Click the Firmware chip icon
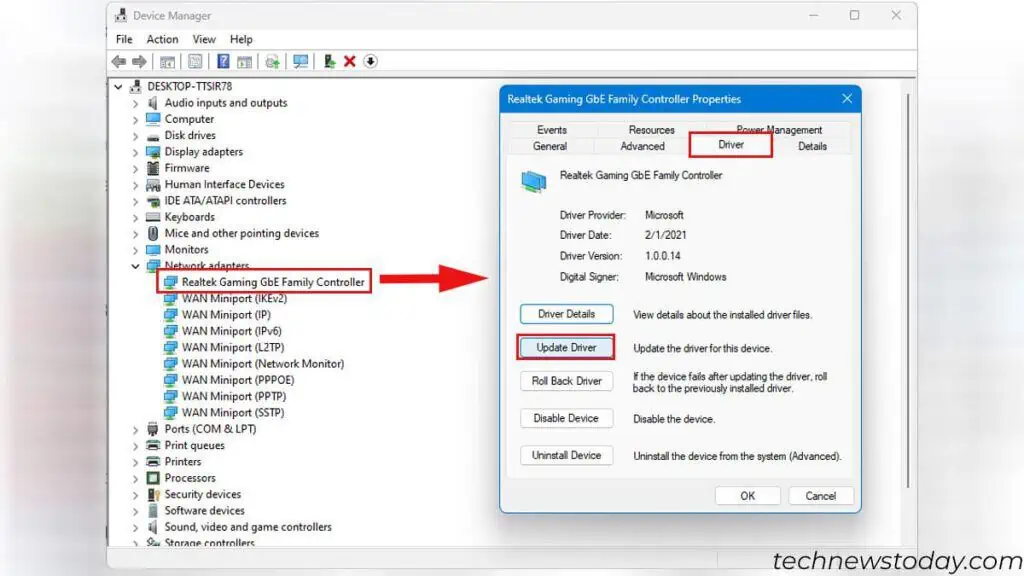Screen dimensions: 1024x576 click(153, 168)
